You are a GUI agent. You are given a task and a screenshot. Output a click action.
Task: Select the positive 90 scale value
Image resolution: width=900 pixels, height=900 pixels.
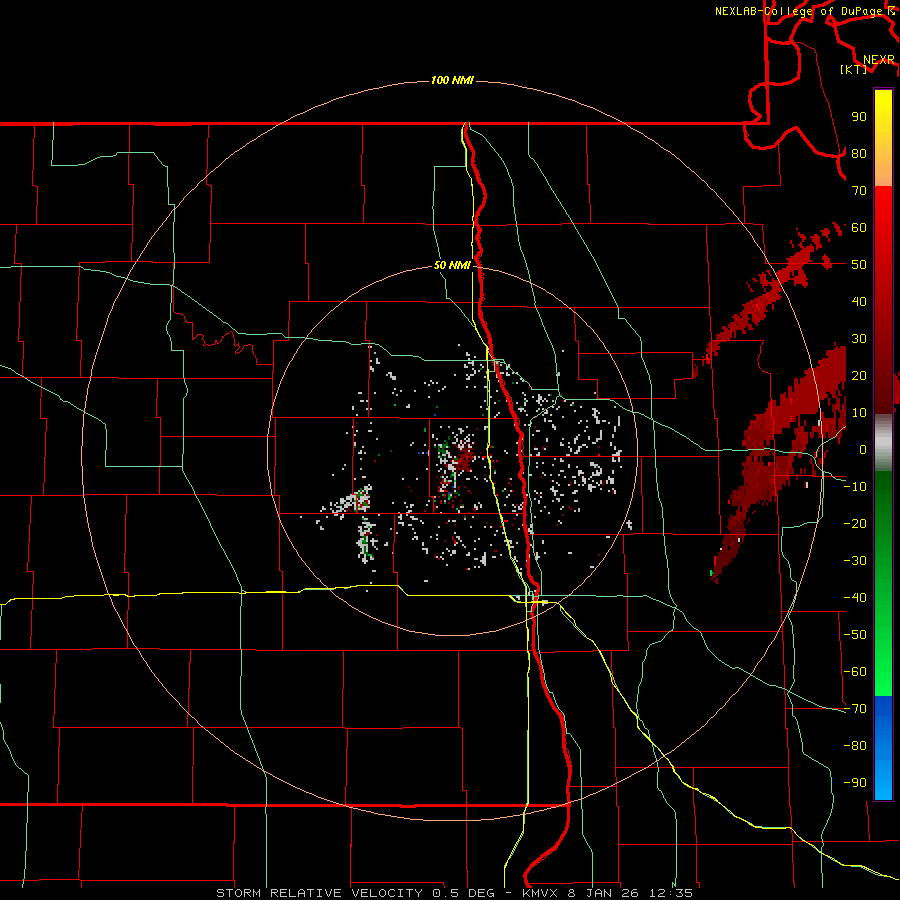(859, 117)
